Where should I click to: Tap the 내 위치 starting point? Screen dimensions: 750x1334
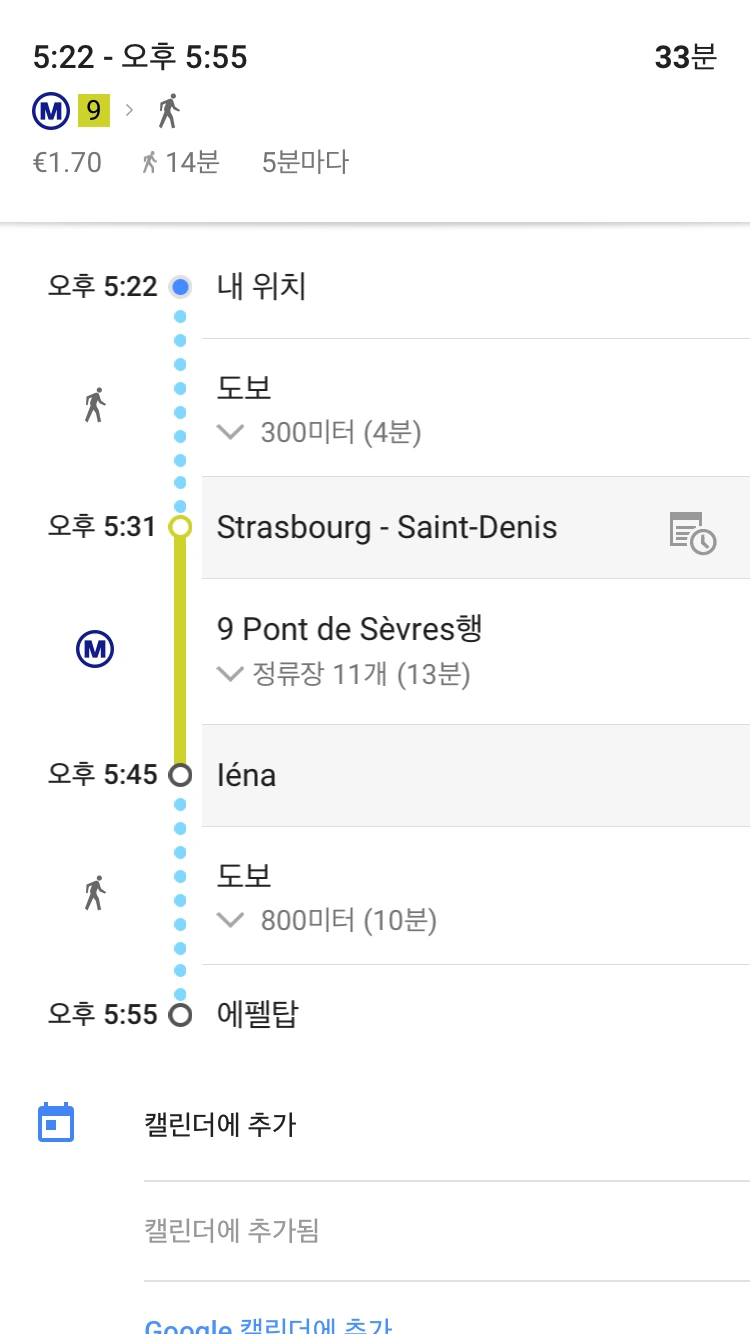(262, 287)
